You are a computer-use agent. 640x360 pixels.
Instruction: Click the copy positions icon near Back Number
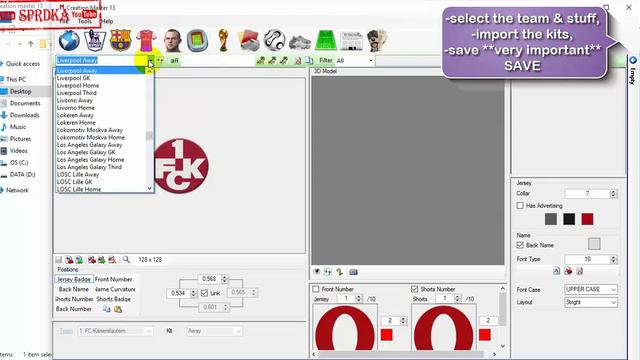click(107, 309)
